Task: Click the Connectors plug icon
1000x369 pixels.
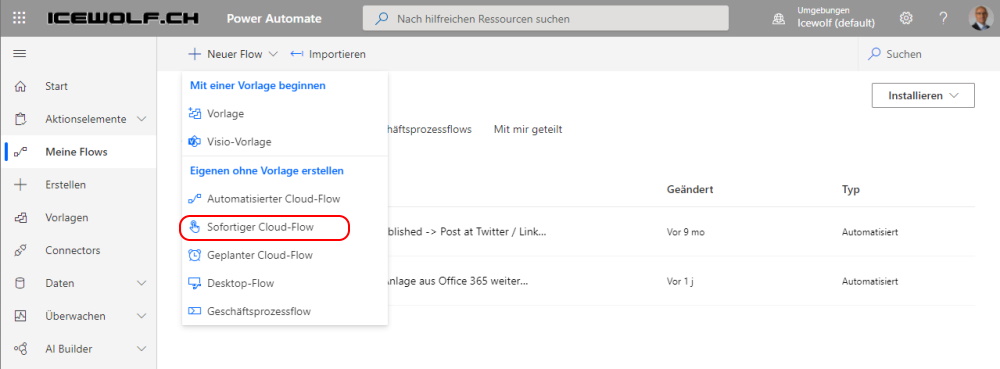Action: 20,250
